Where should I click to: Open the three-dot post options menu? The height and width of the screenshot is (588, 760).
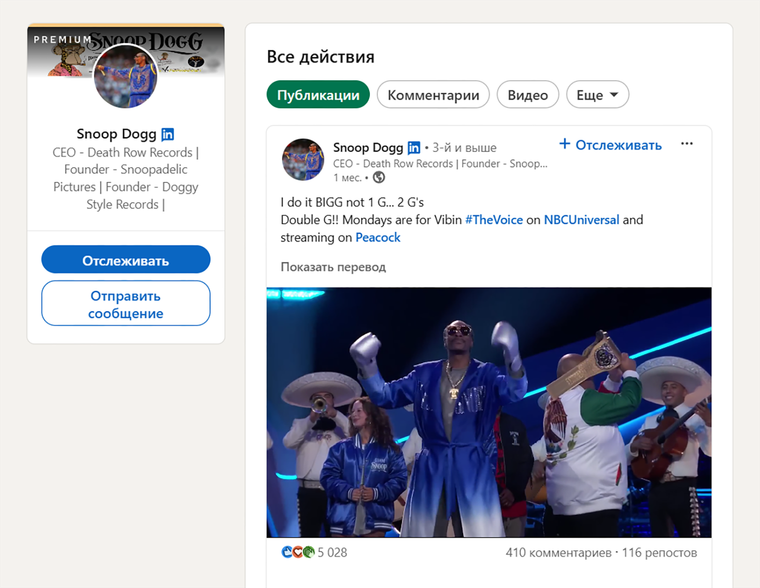[x=686, y=144]
